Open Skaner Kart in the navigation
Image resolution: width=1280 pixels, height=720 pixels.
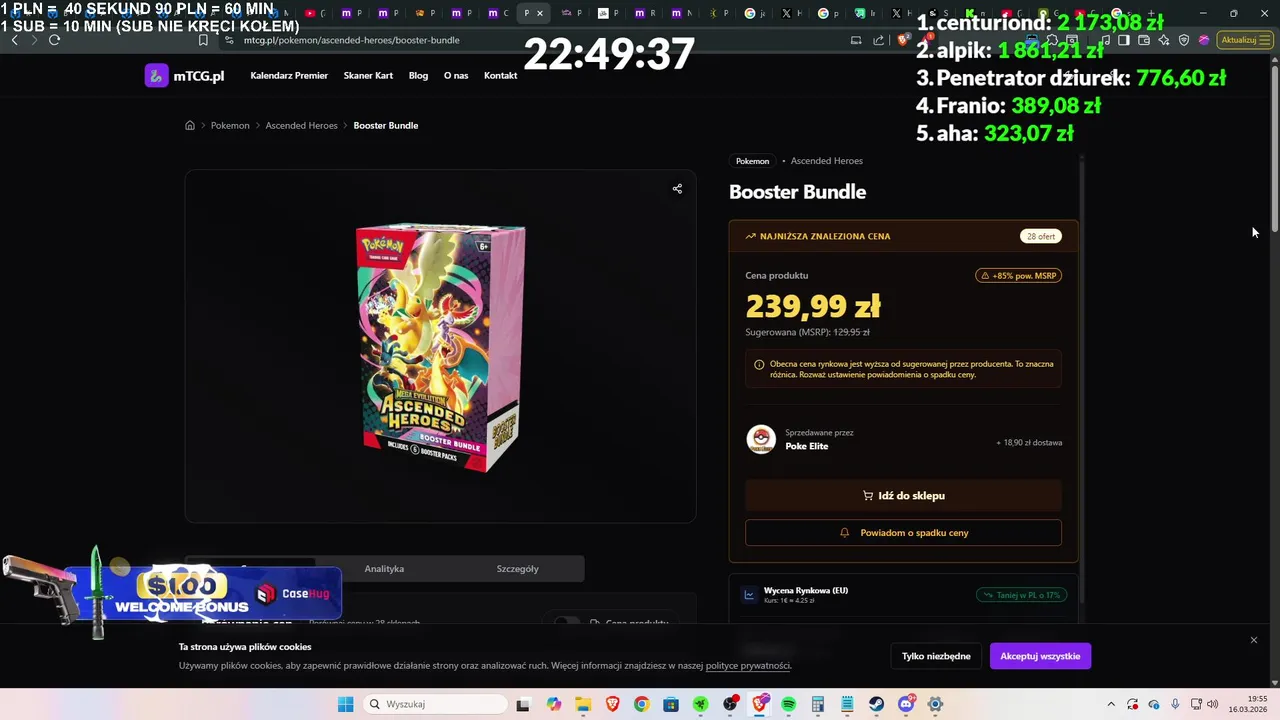pyautogui.click(x=368, y=76)
